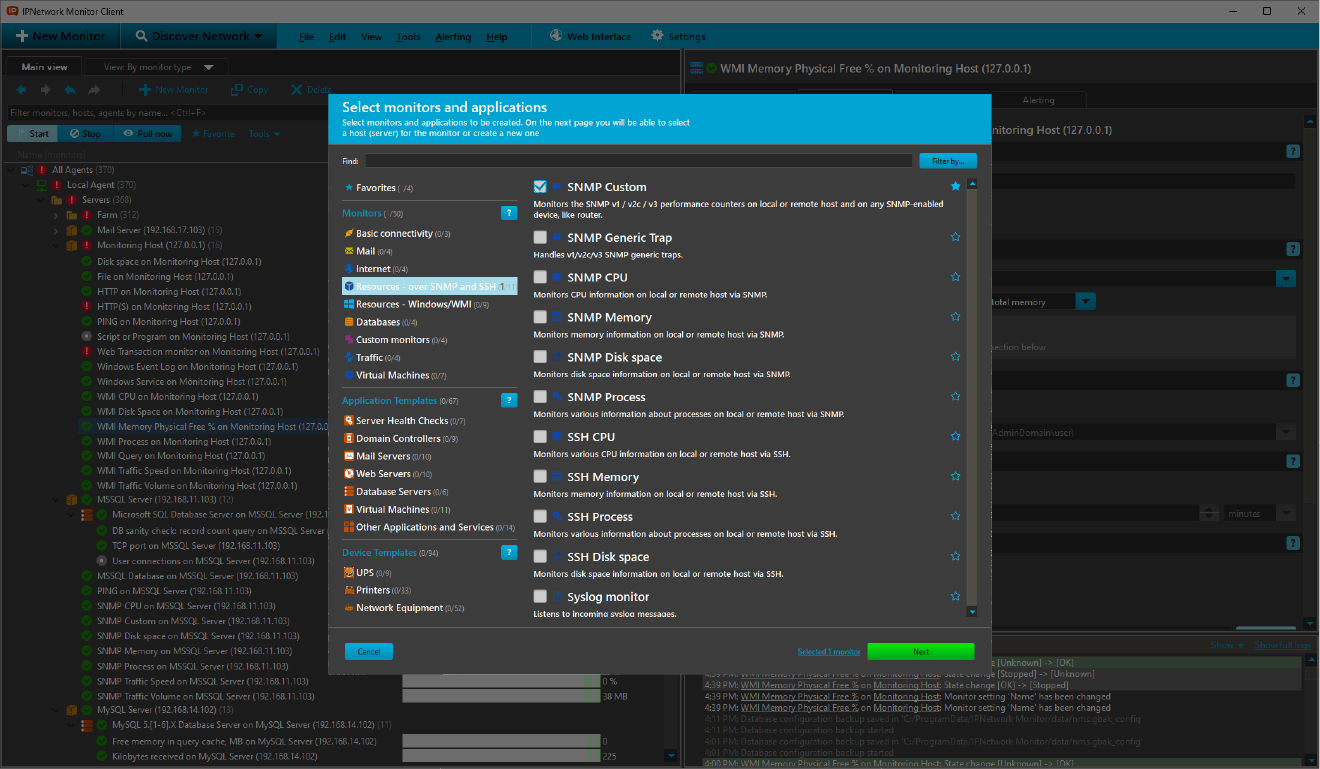Select the Databases category icon

click(x=349, y=322)
